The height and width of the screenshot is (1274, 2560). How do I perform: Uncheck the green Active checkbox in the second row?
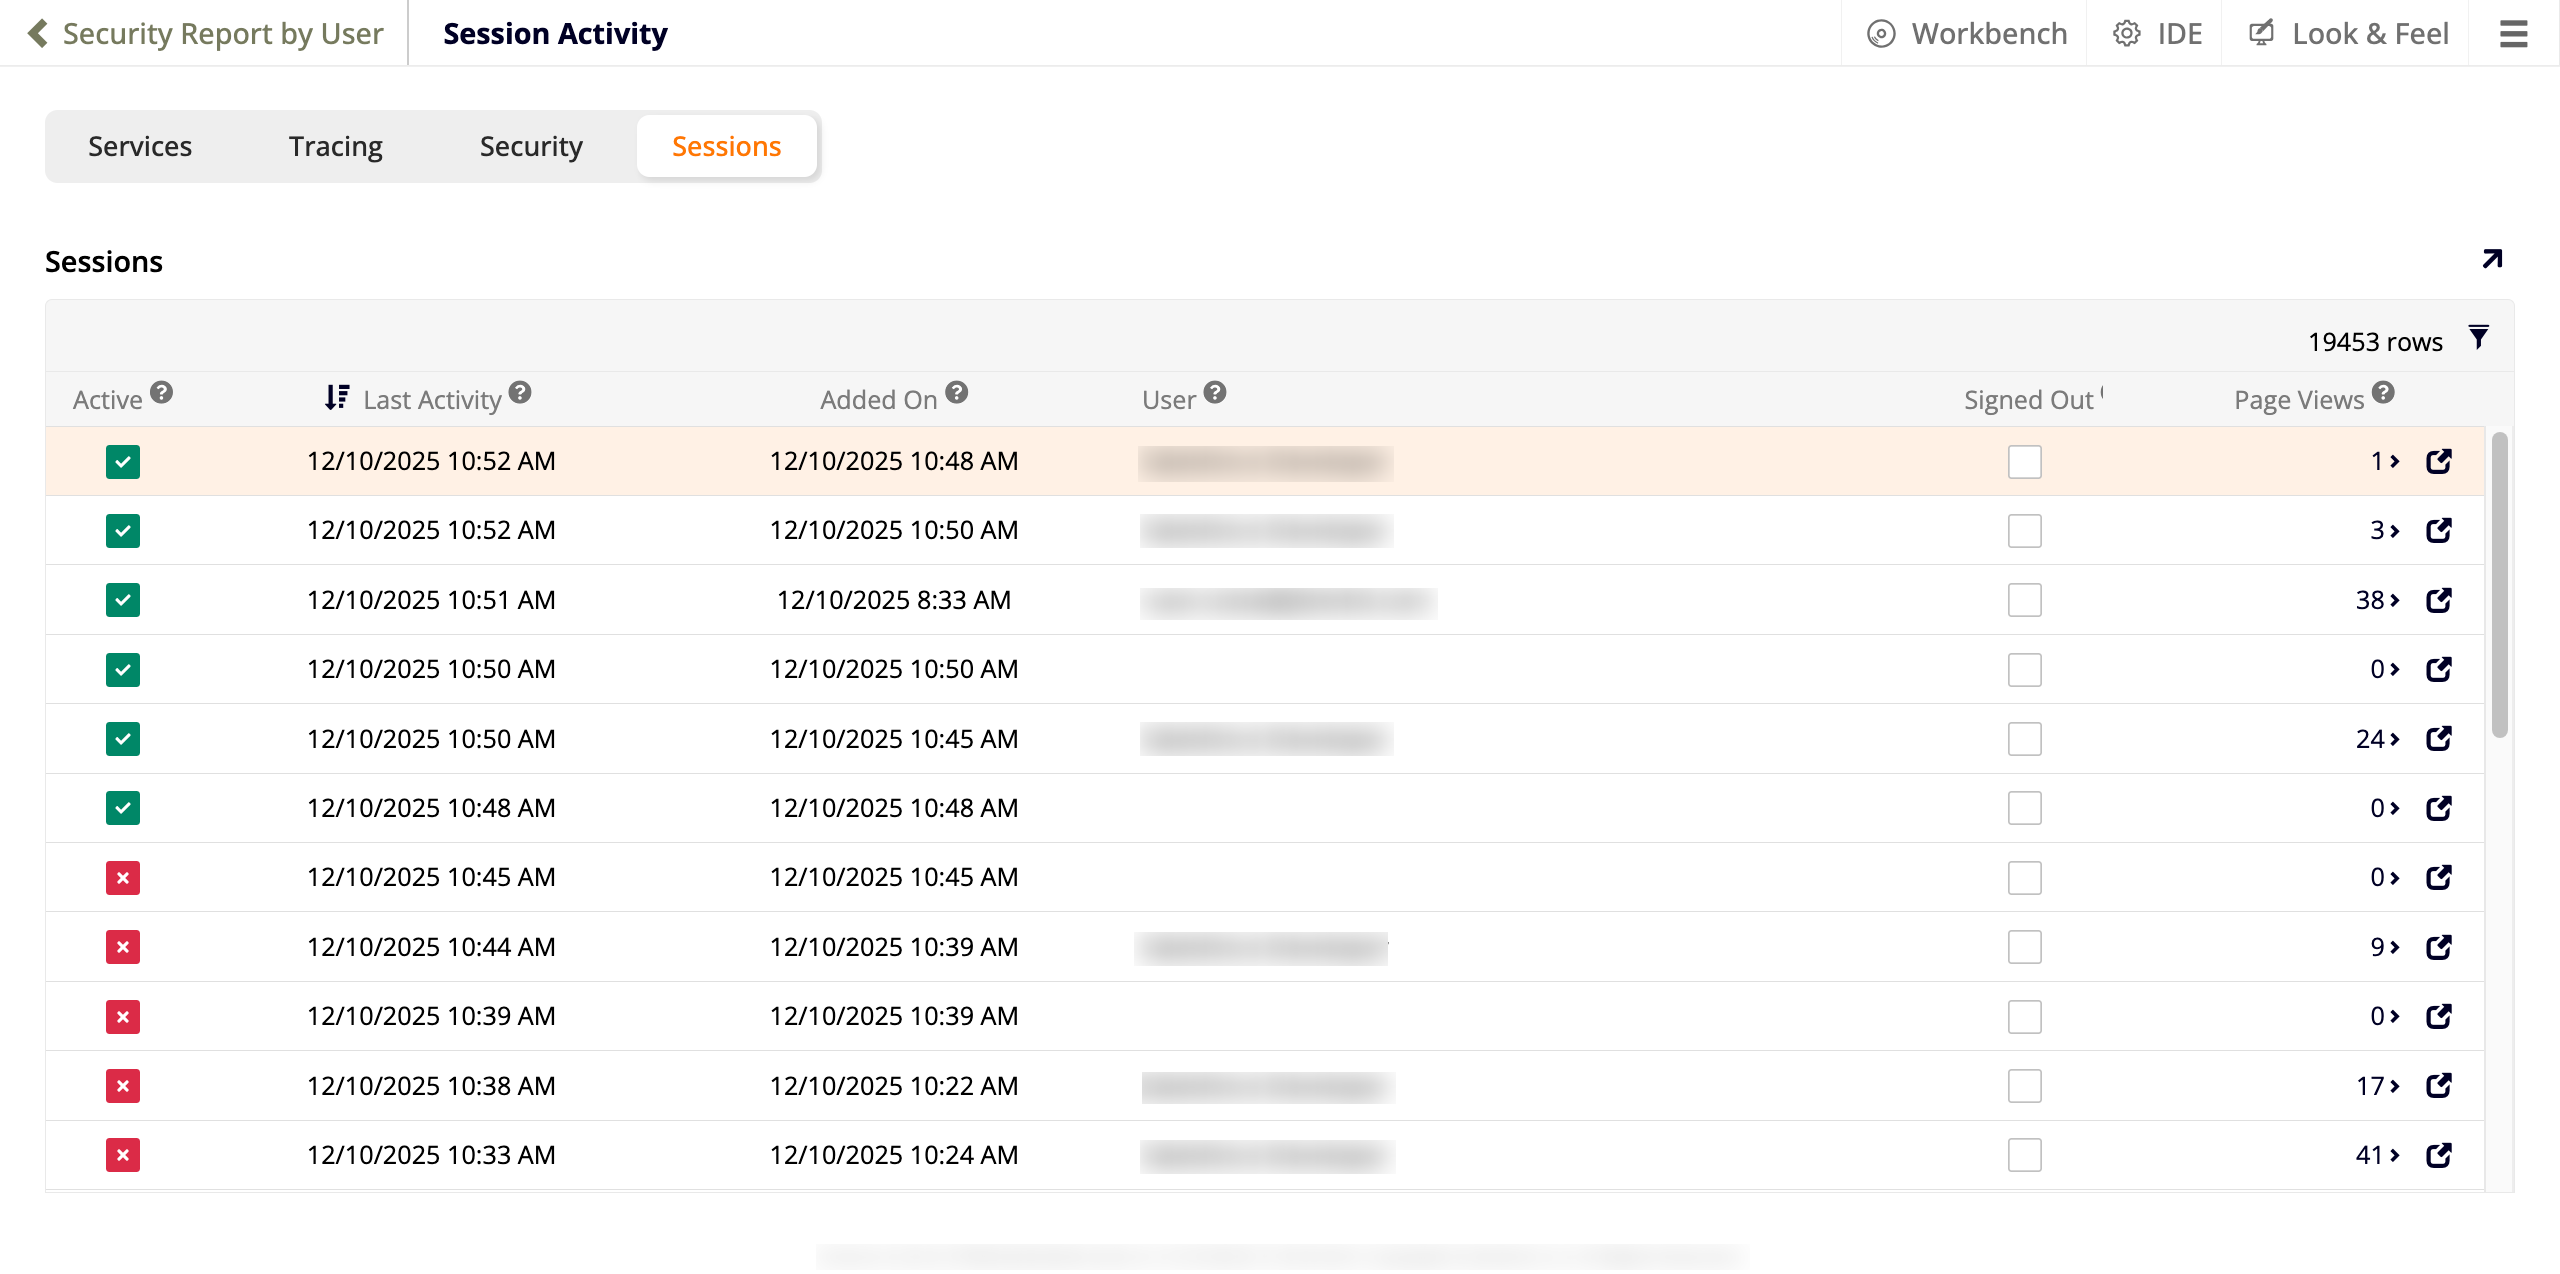click(122, 530)
